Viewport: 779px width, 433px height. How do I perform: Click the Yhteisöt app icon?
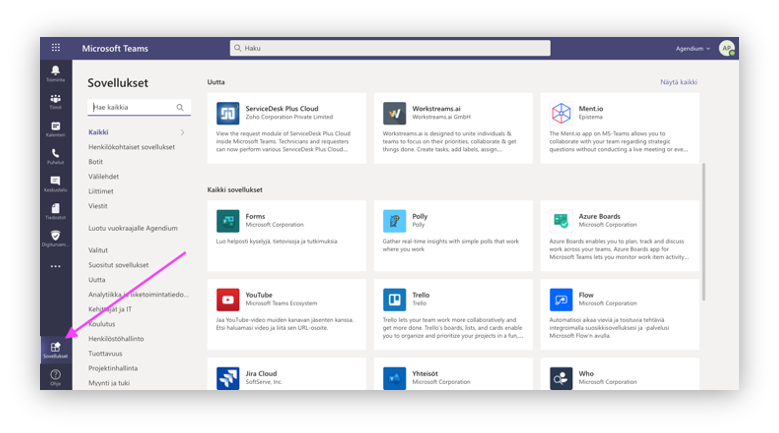coord(394,378)
